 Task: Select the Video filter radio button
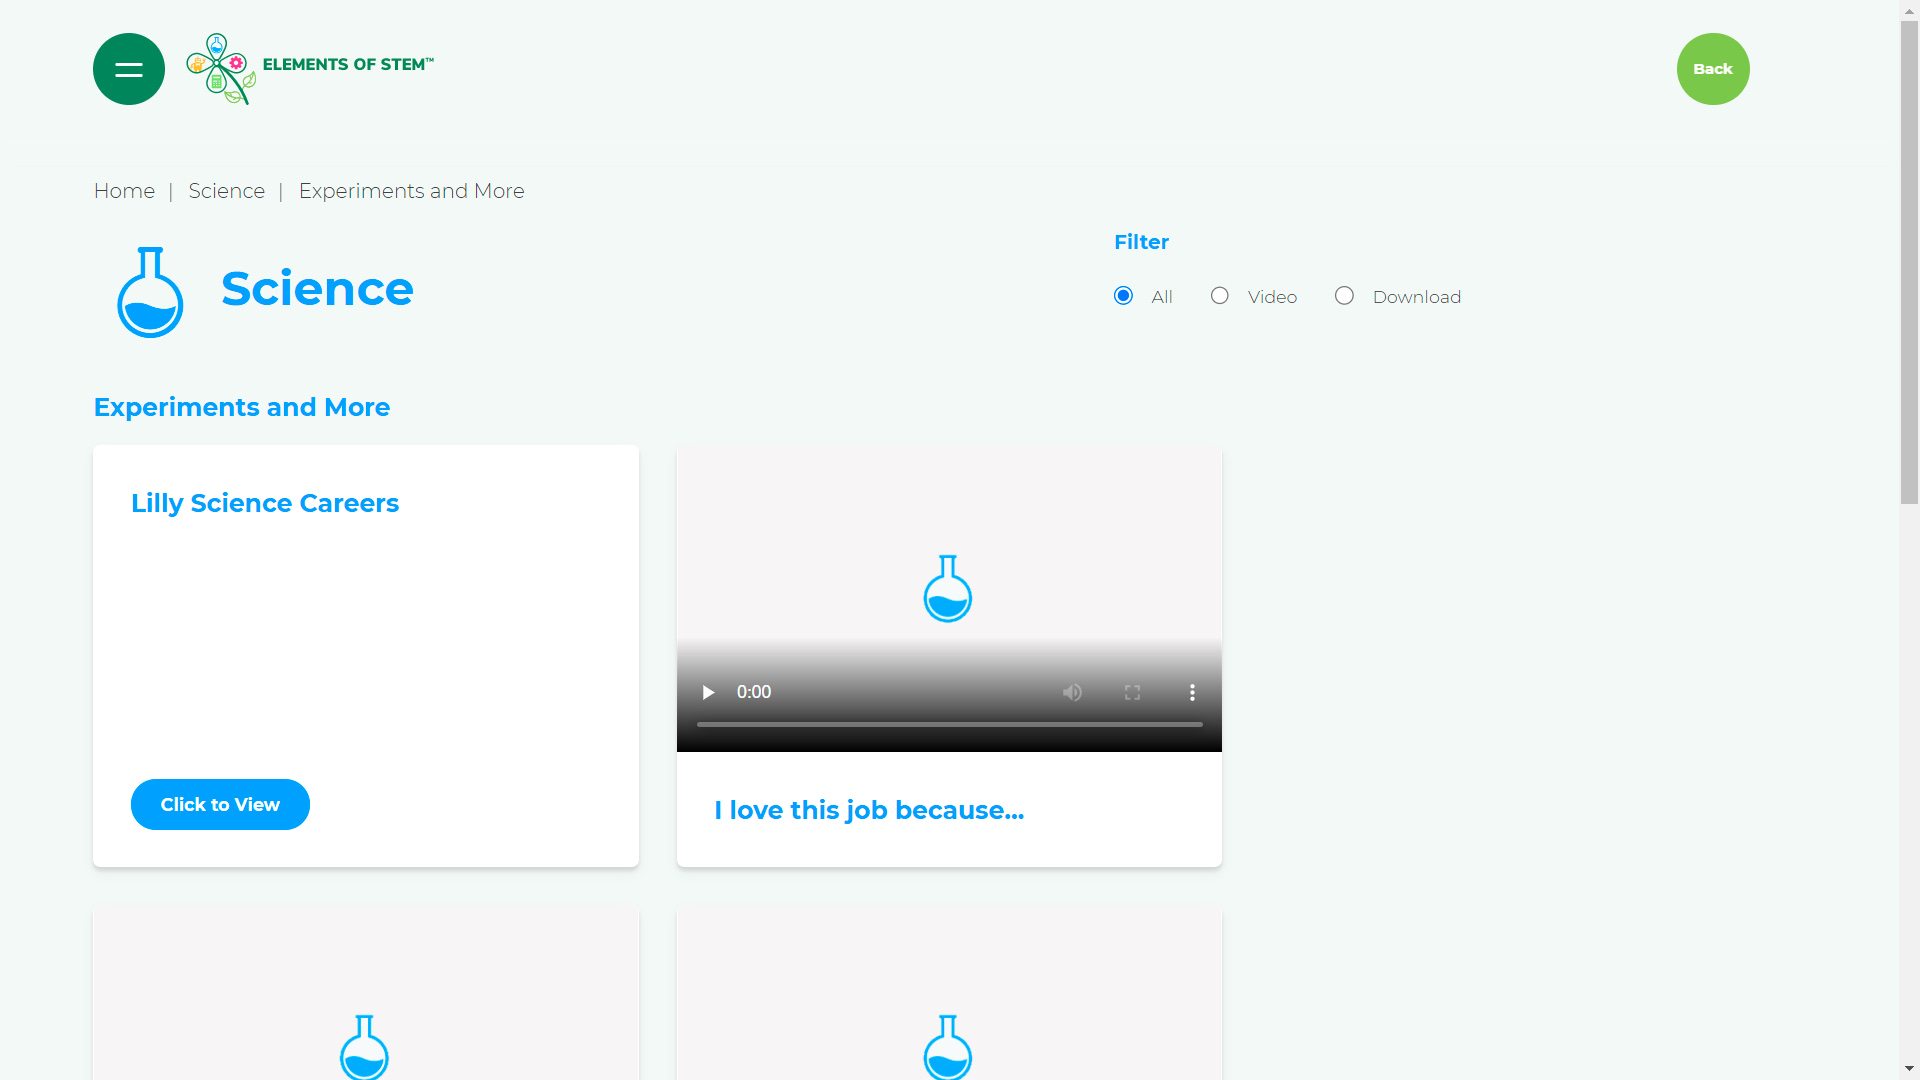[x=1219, y=296]
